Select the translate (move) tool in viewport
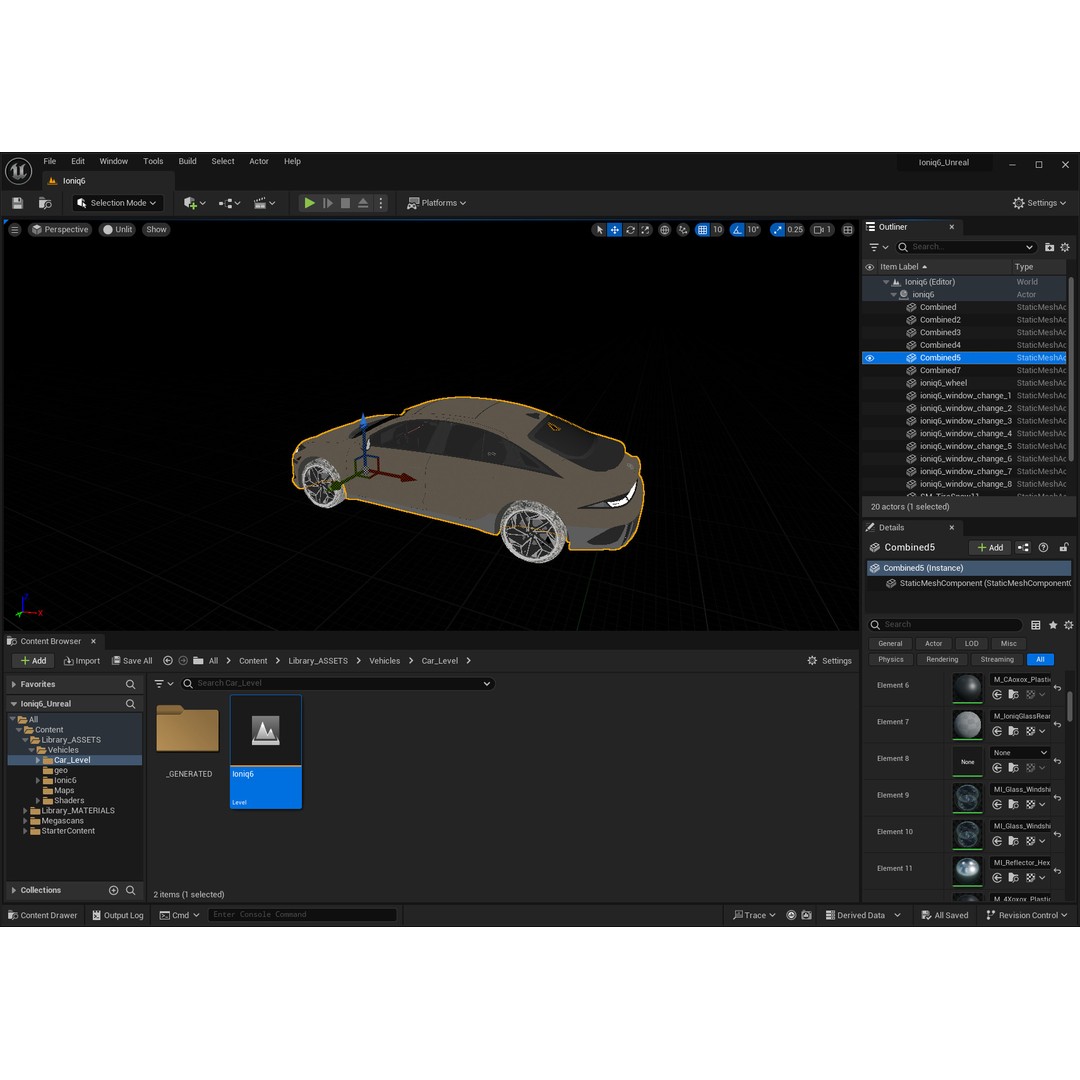The image size is (1080, 1080). (x=614, y=229)
